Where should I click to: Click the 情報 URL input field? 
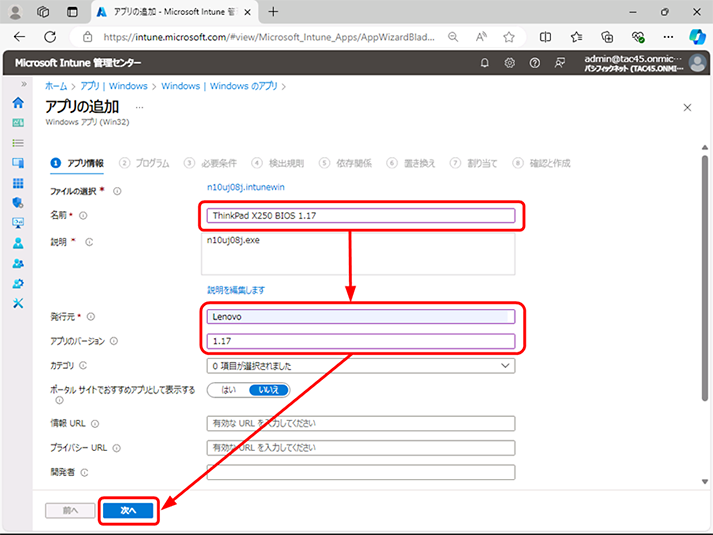361,423
